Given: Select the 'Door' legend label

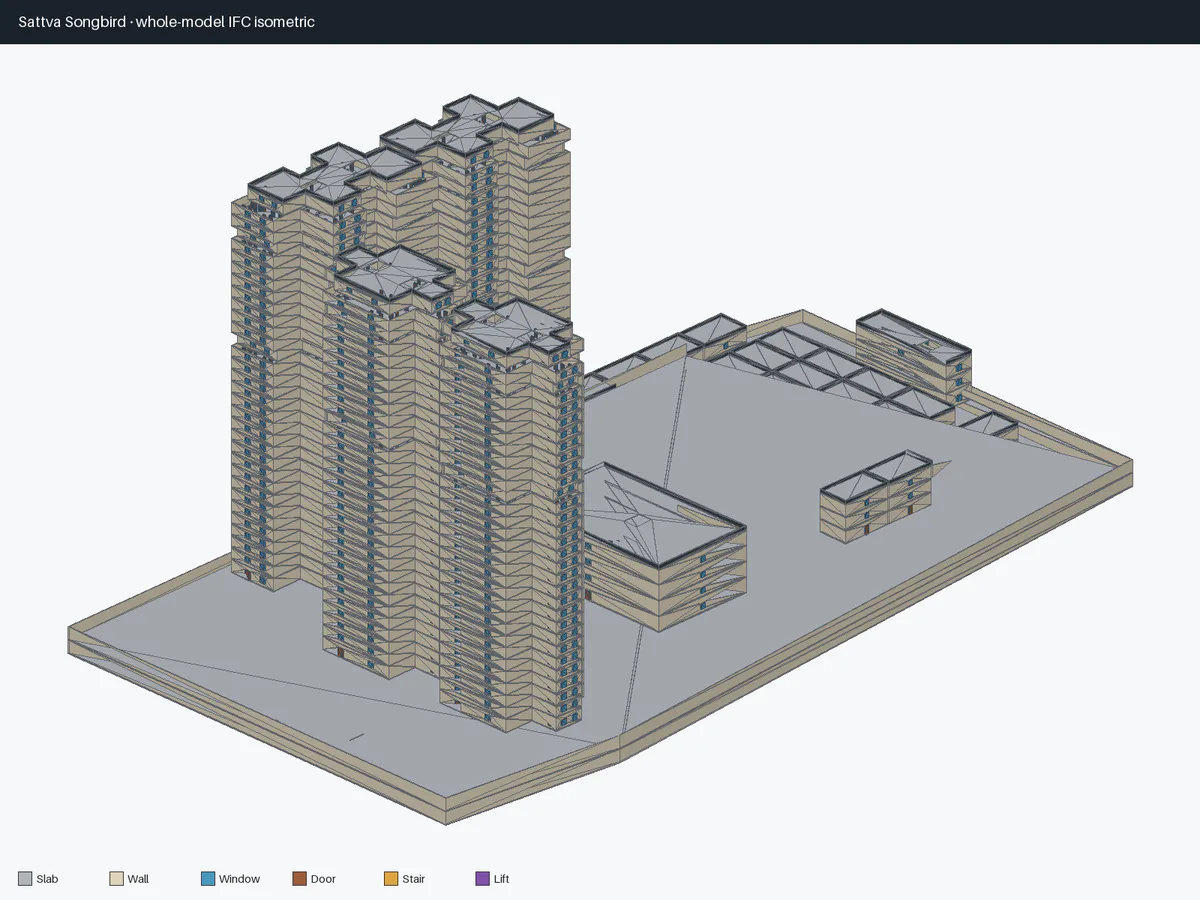Looking at the screenshot, I should (323, 879).
